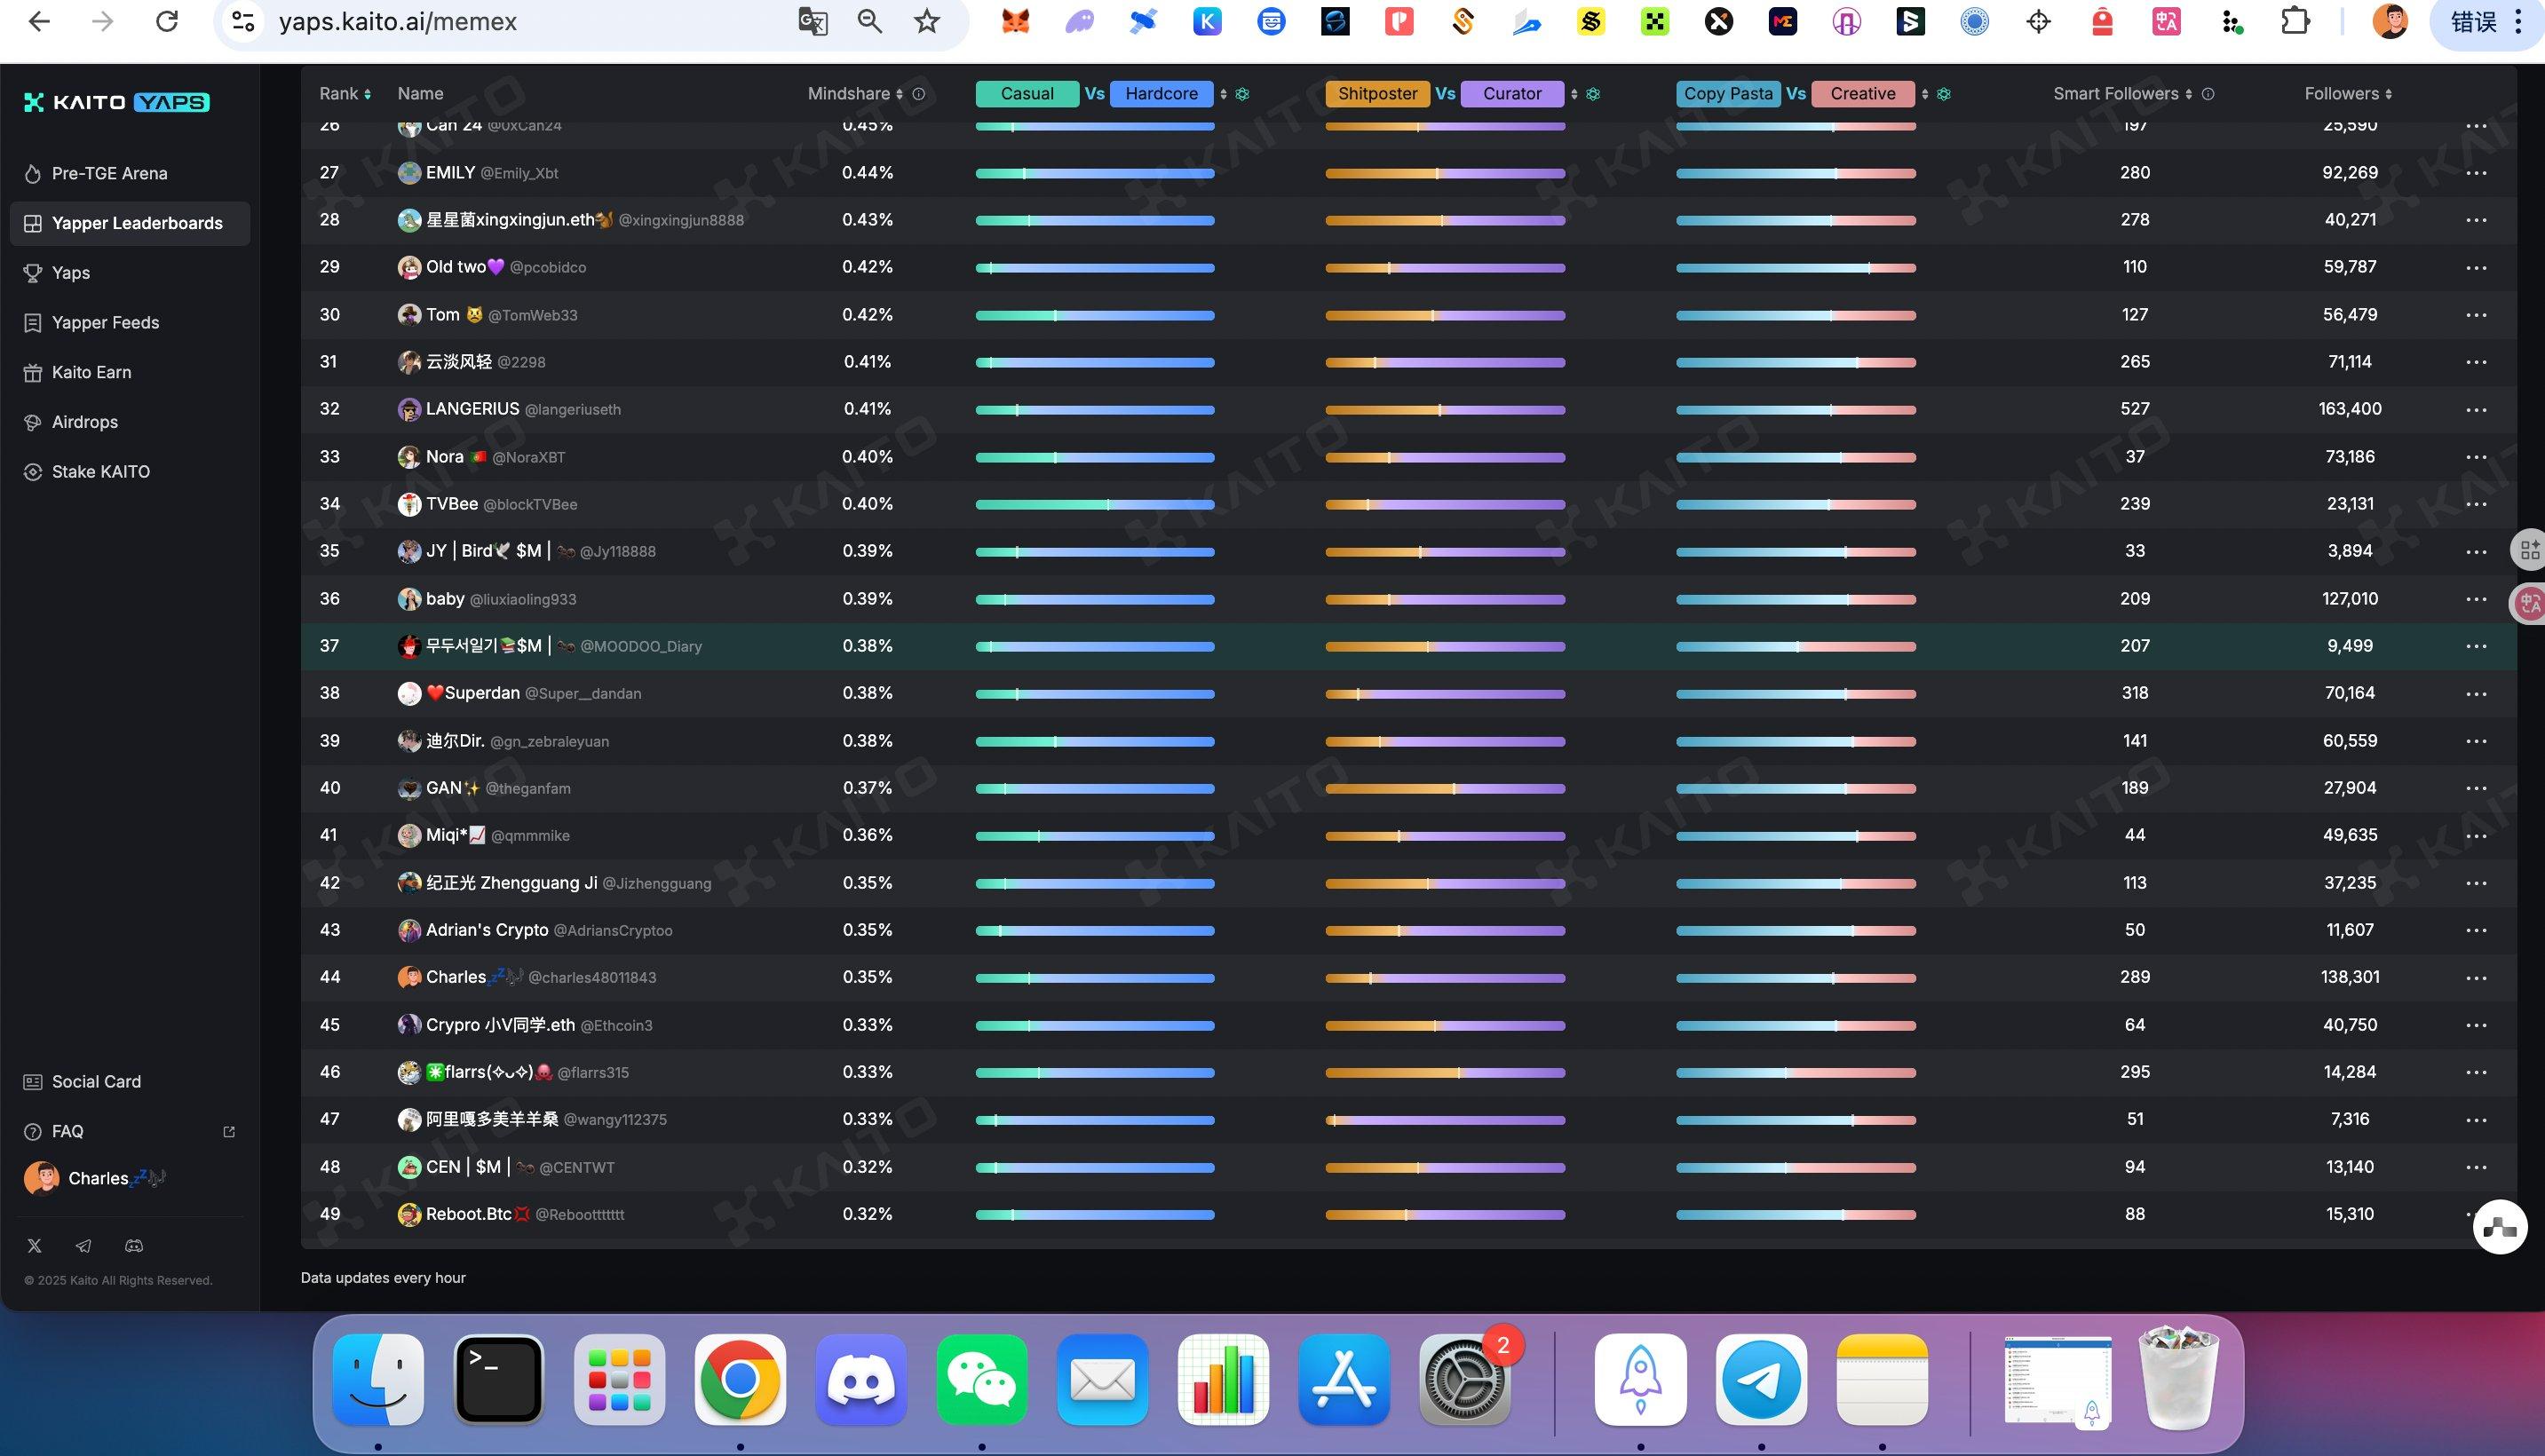This screenshot has height=1456, width=2545.
Task: Open the Telegram footer icon
Action: tap(84, 1246)
